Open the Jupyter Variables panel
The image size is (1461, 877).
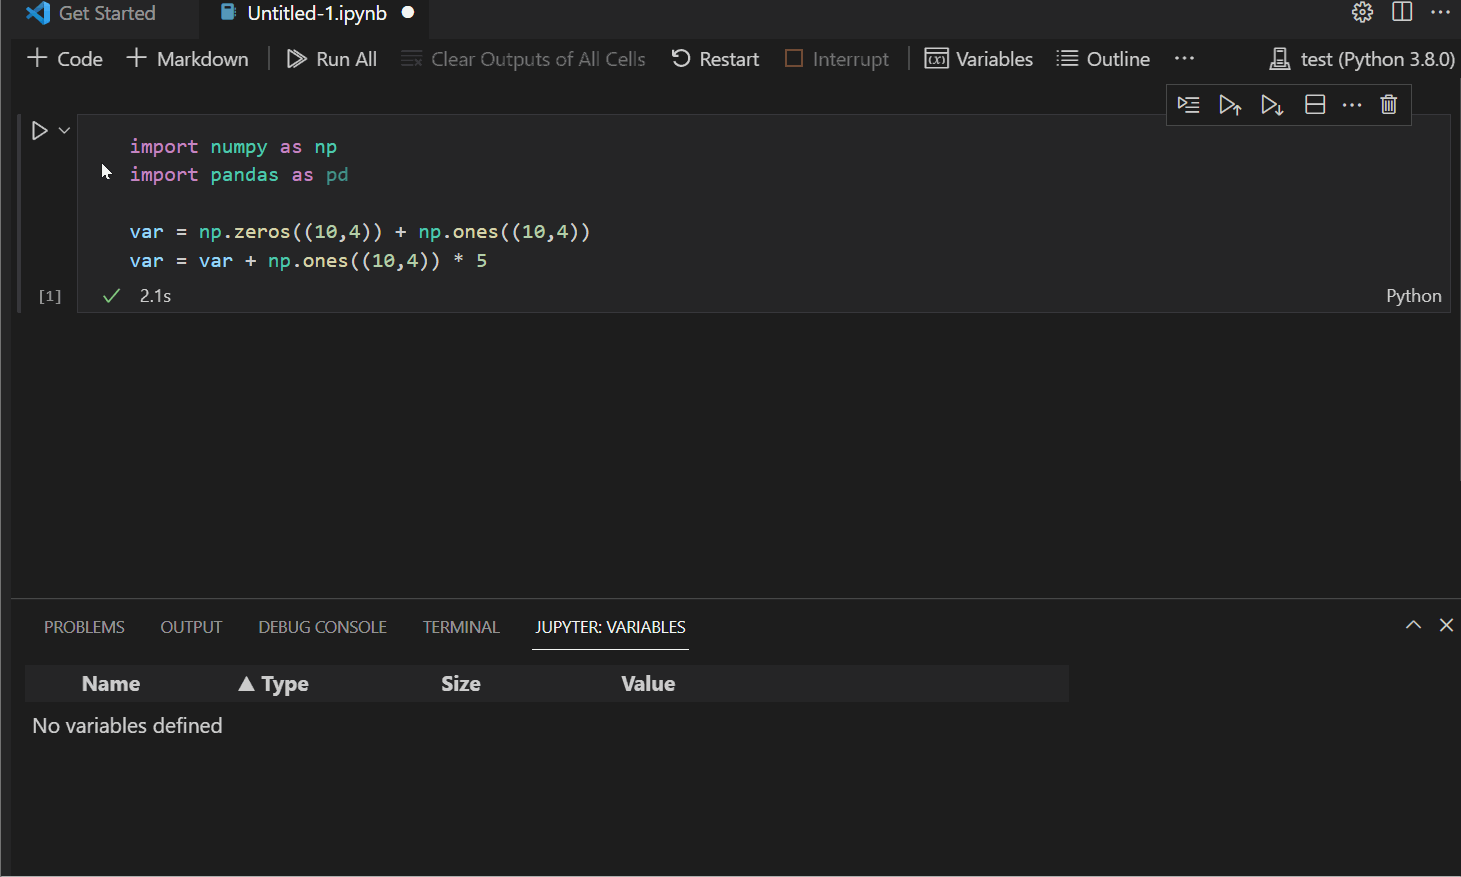pos(978,58)
